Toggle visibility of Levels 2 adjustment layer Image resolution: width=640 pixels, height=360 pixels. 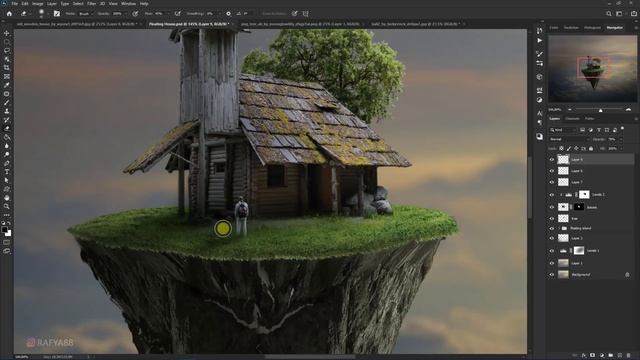(552, 195)
